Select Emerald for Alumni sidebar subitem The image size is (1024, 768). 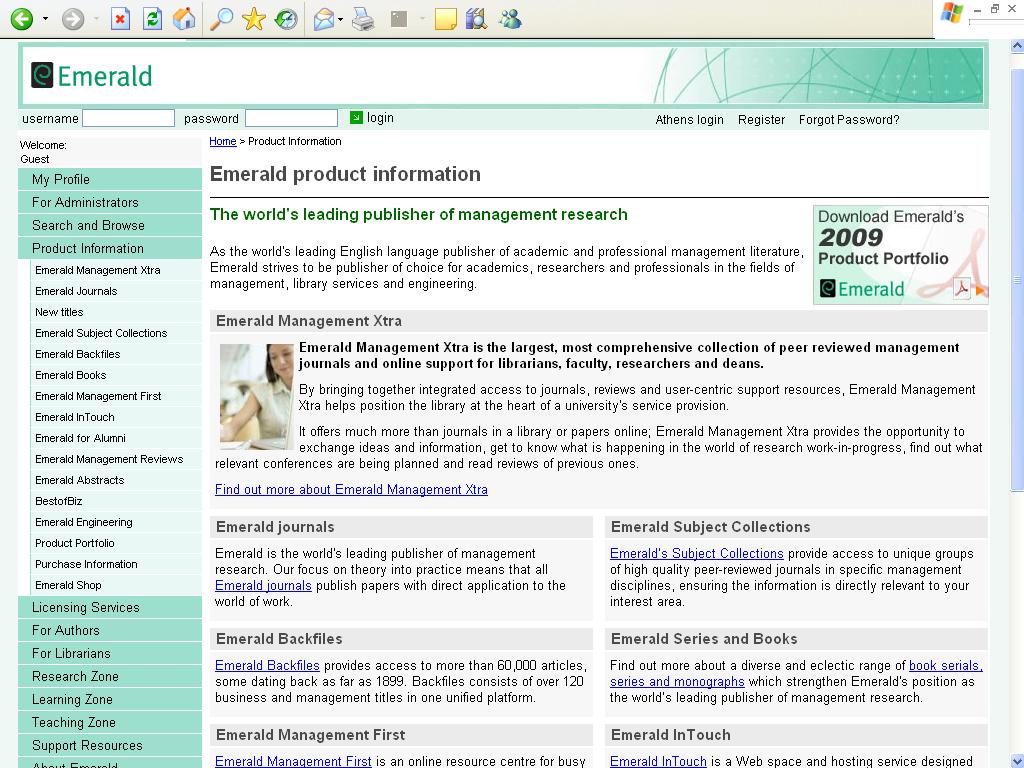click(x=116, y=438)
